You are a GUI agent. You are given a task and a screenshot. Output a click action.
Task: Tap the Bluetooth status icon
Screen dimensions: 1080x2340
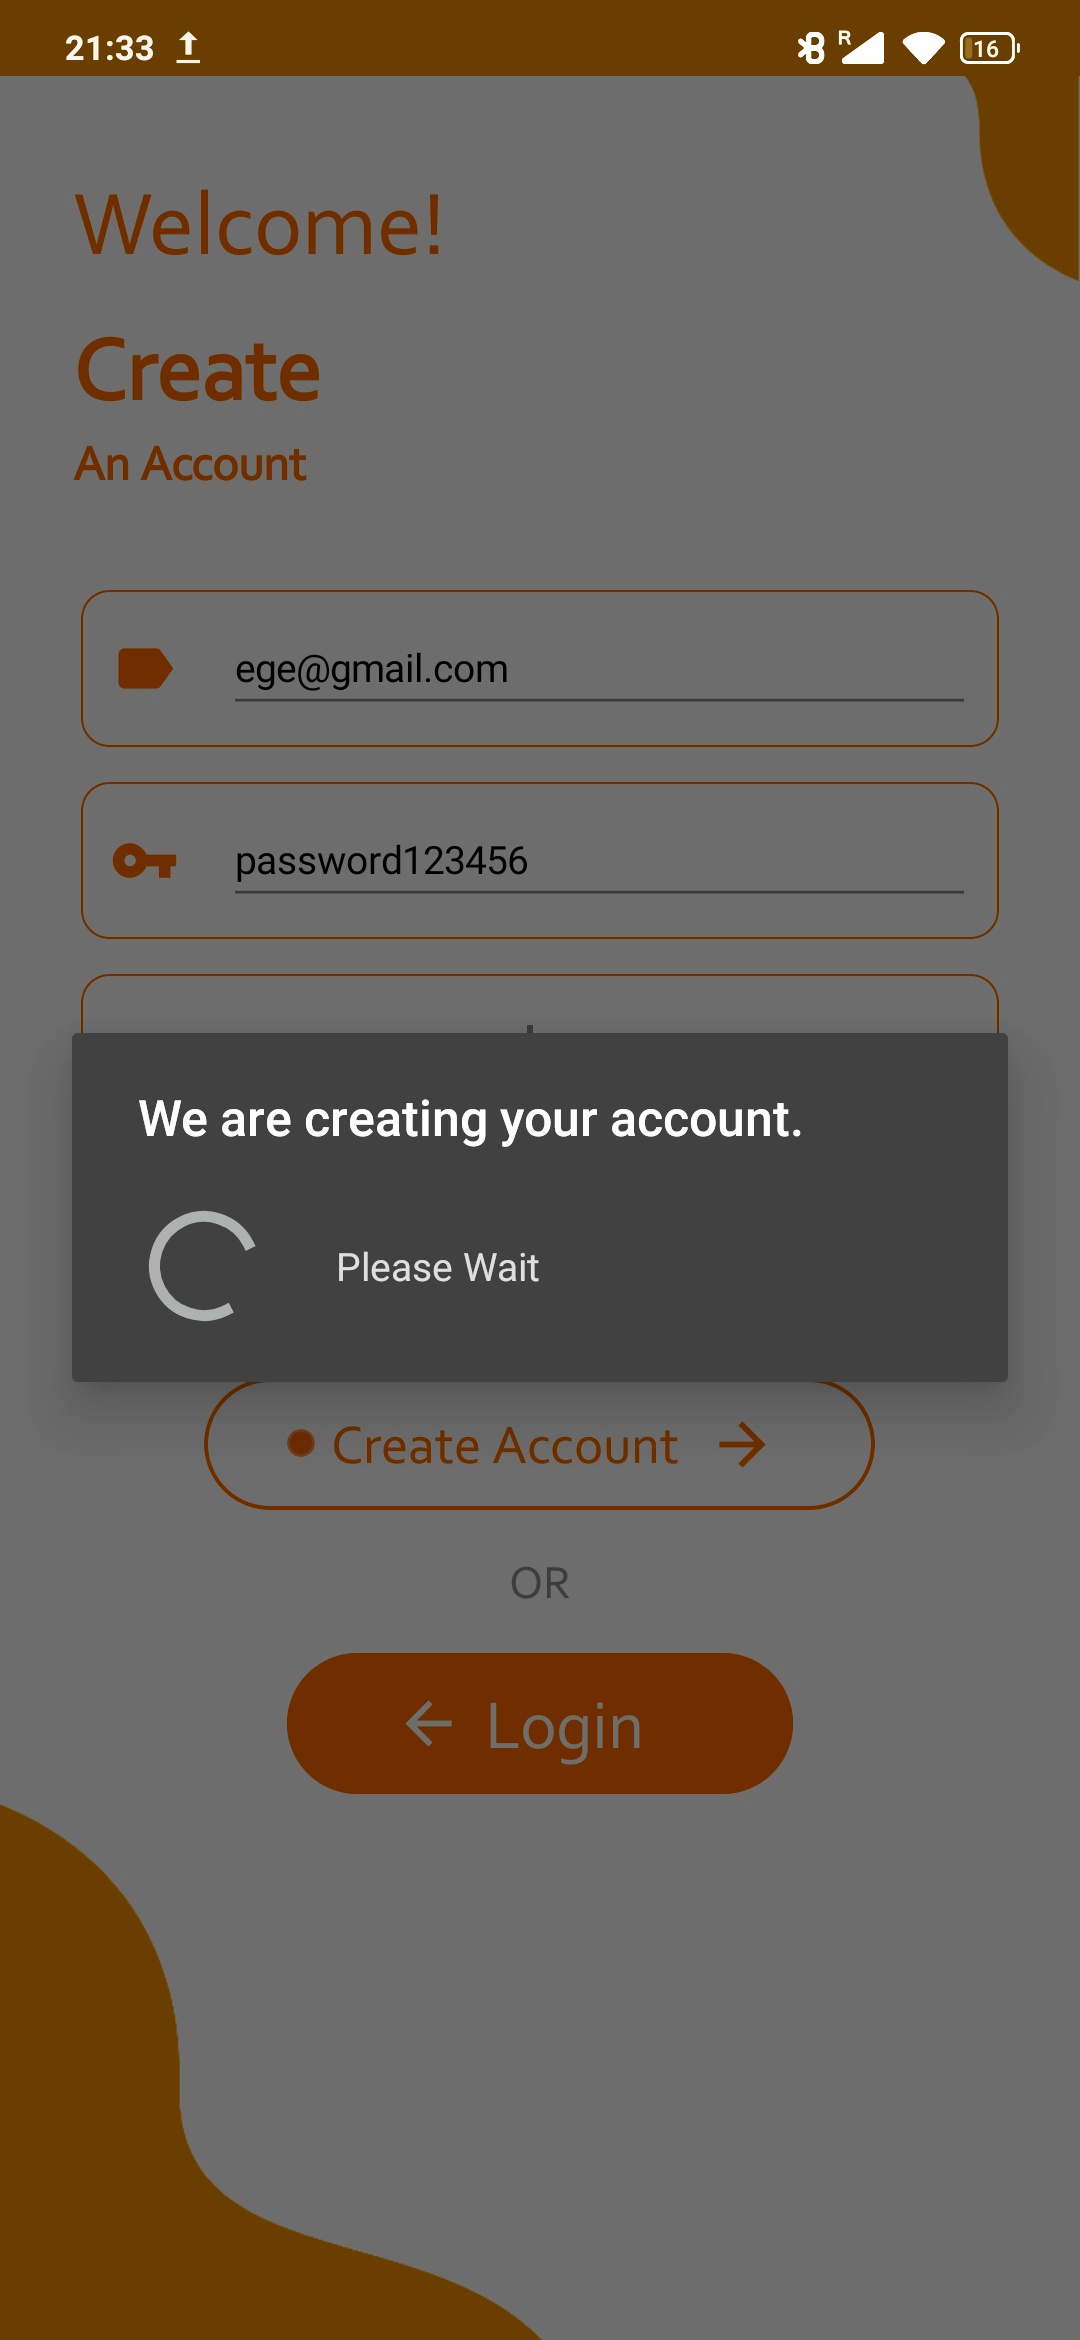pyautogui.click(x=811, y=47)
